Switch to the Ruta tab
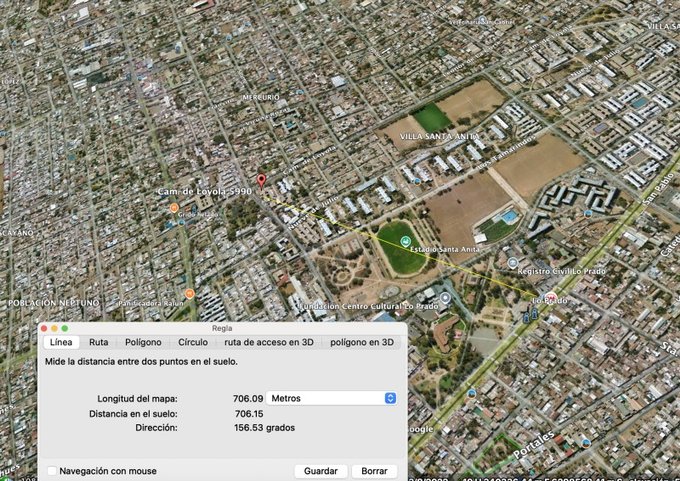The image size is (680, 481). coord(98,342)
